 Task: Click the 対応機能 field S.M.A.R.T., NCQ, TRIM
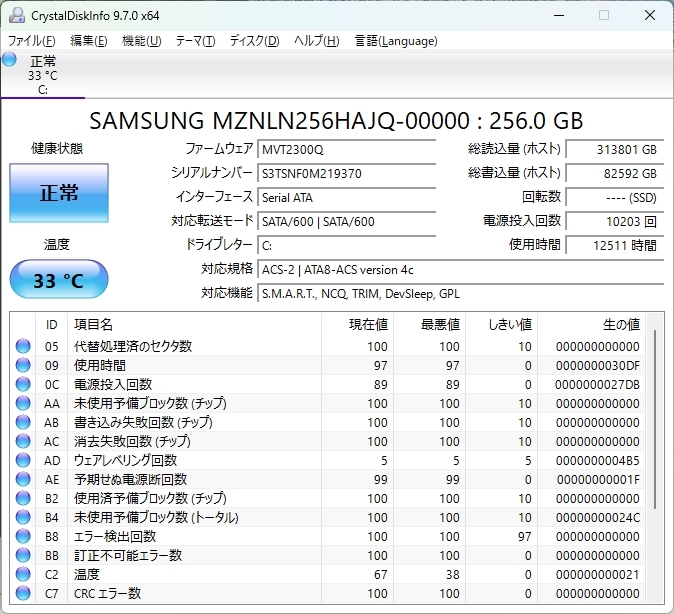coord(461,294)
